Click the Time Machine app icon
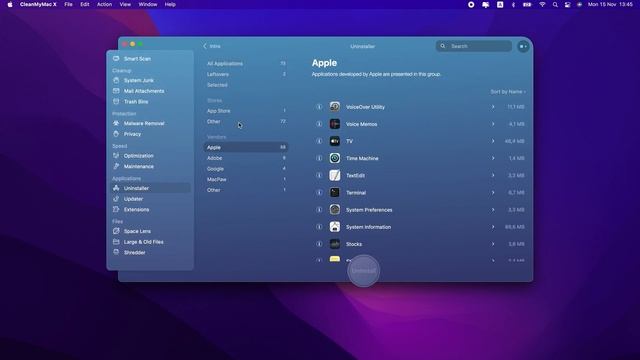Screen dimensions: 640x360 (x=335, y=158)
